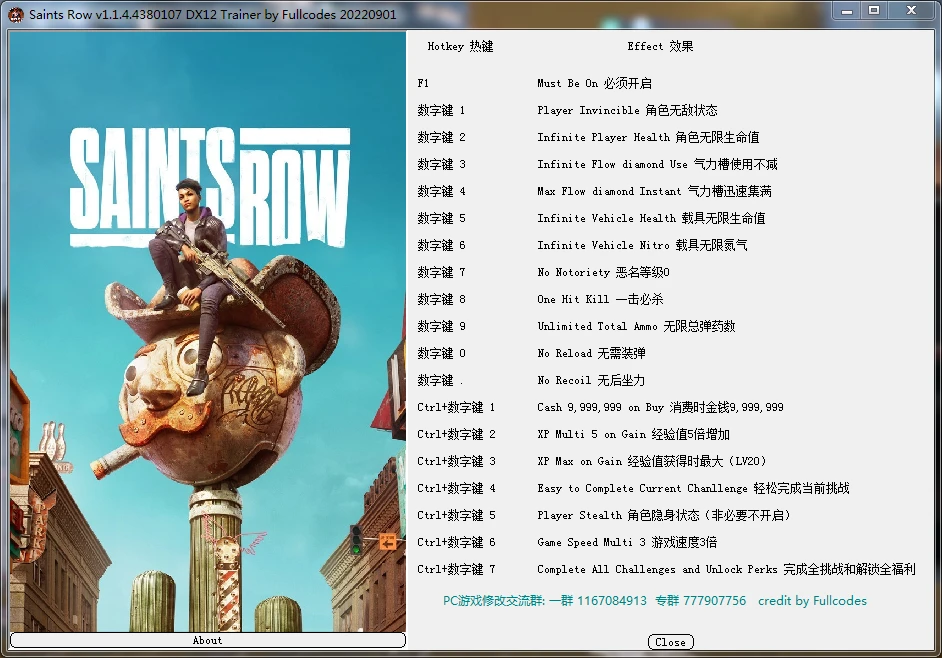Activate the F1 Must Be On row
The image size is (942, 658).
pos(600,83)
